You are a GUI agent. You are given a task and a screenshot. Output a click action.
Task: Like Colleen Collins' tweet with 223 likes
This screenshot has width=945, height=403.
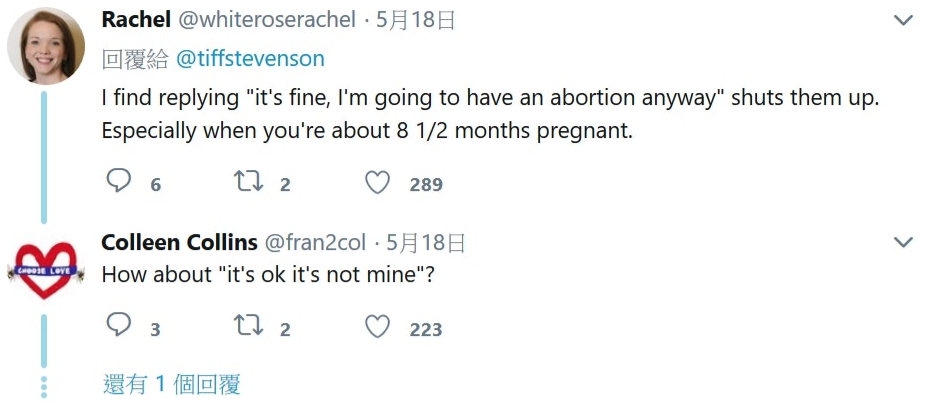[377, 328]
